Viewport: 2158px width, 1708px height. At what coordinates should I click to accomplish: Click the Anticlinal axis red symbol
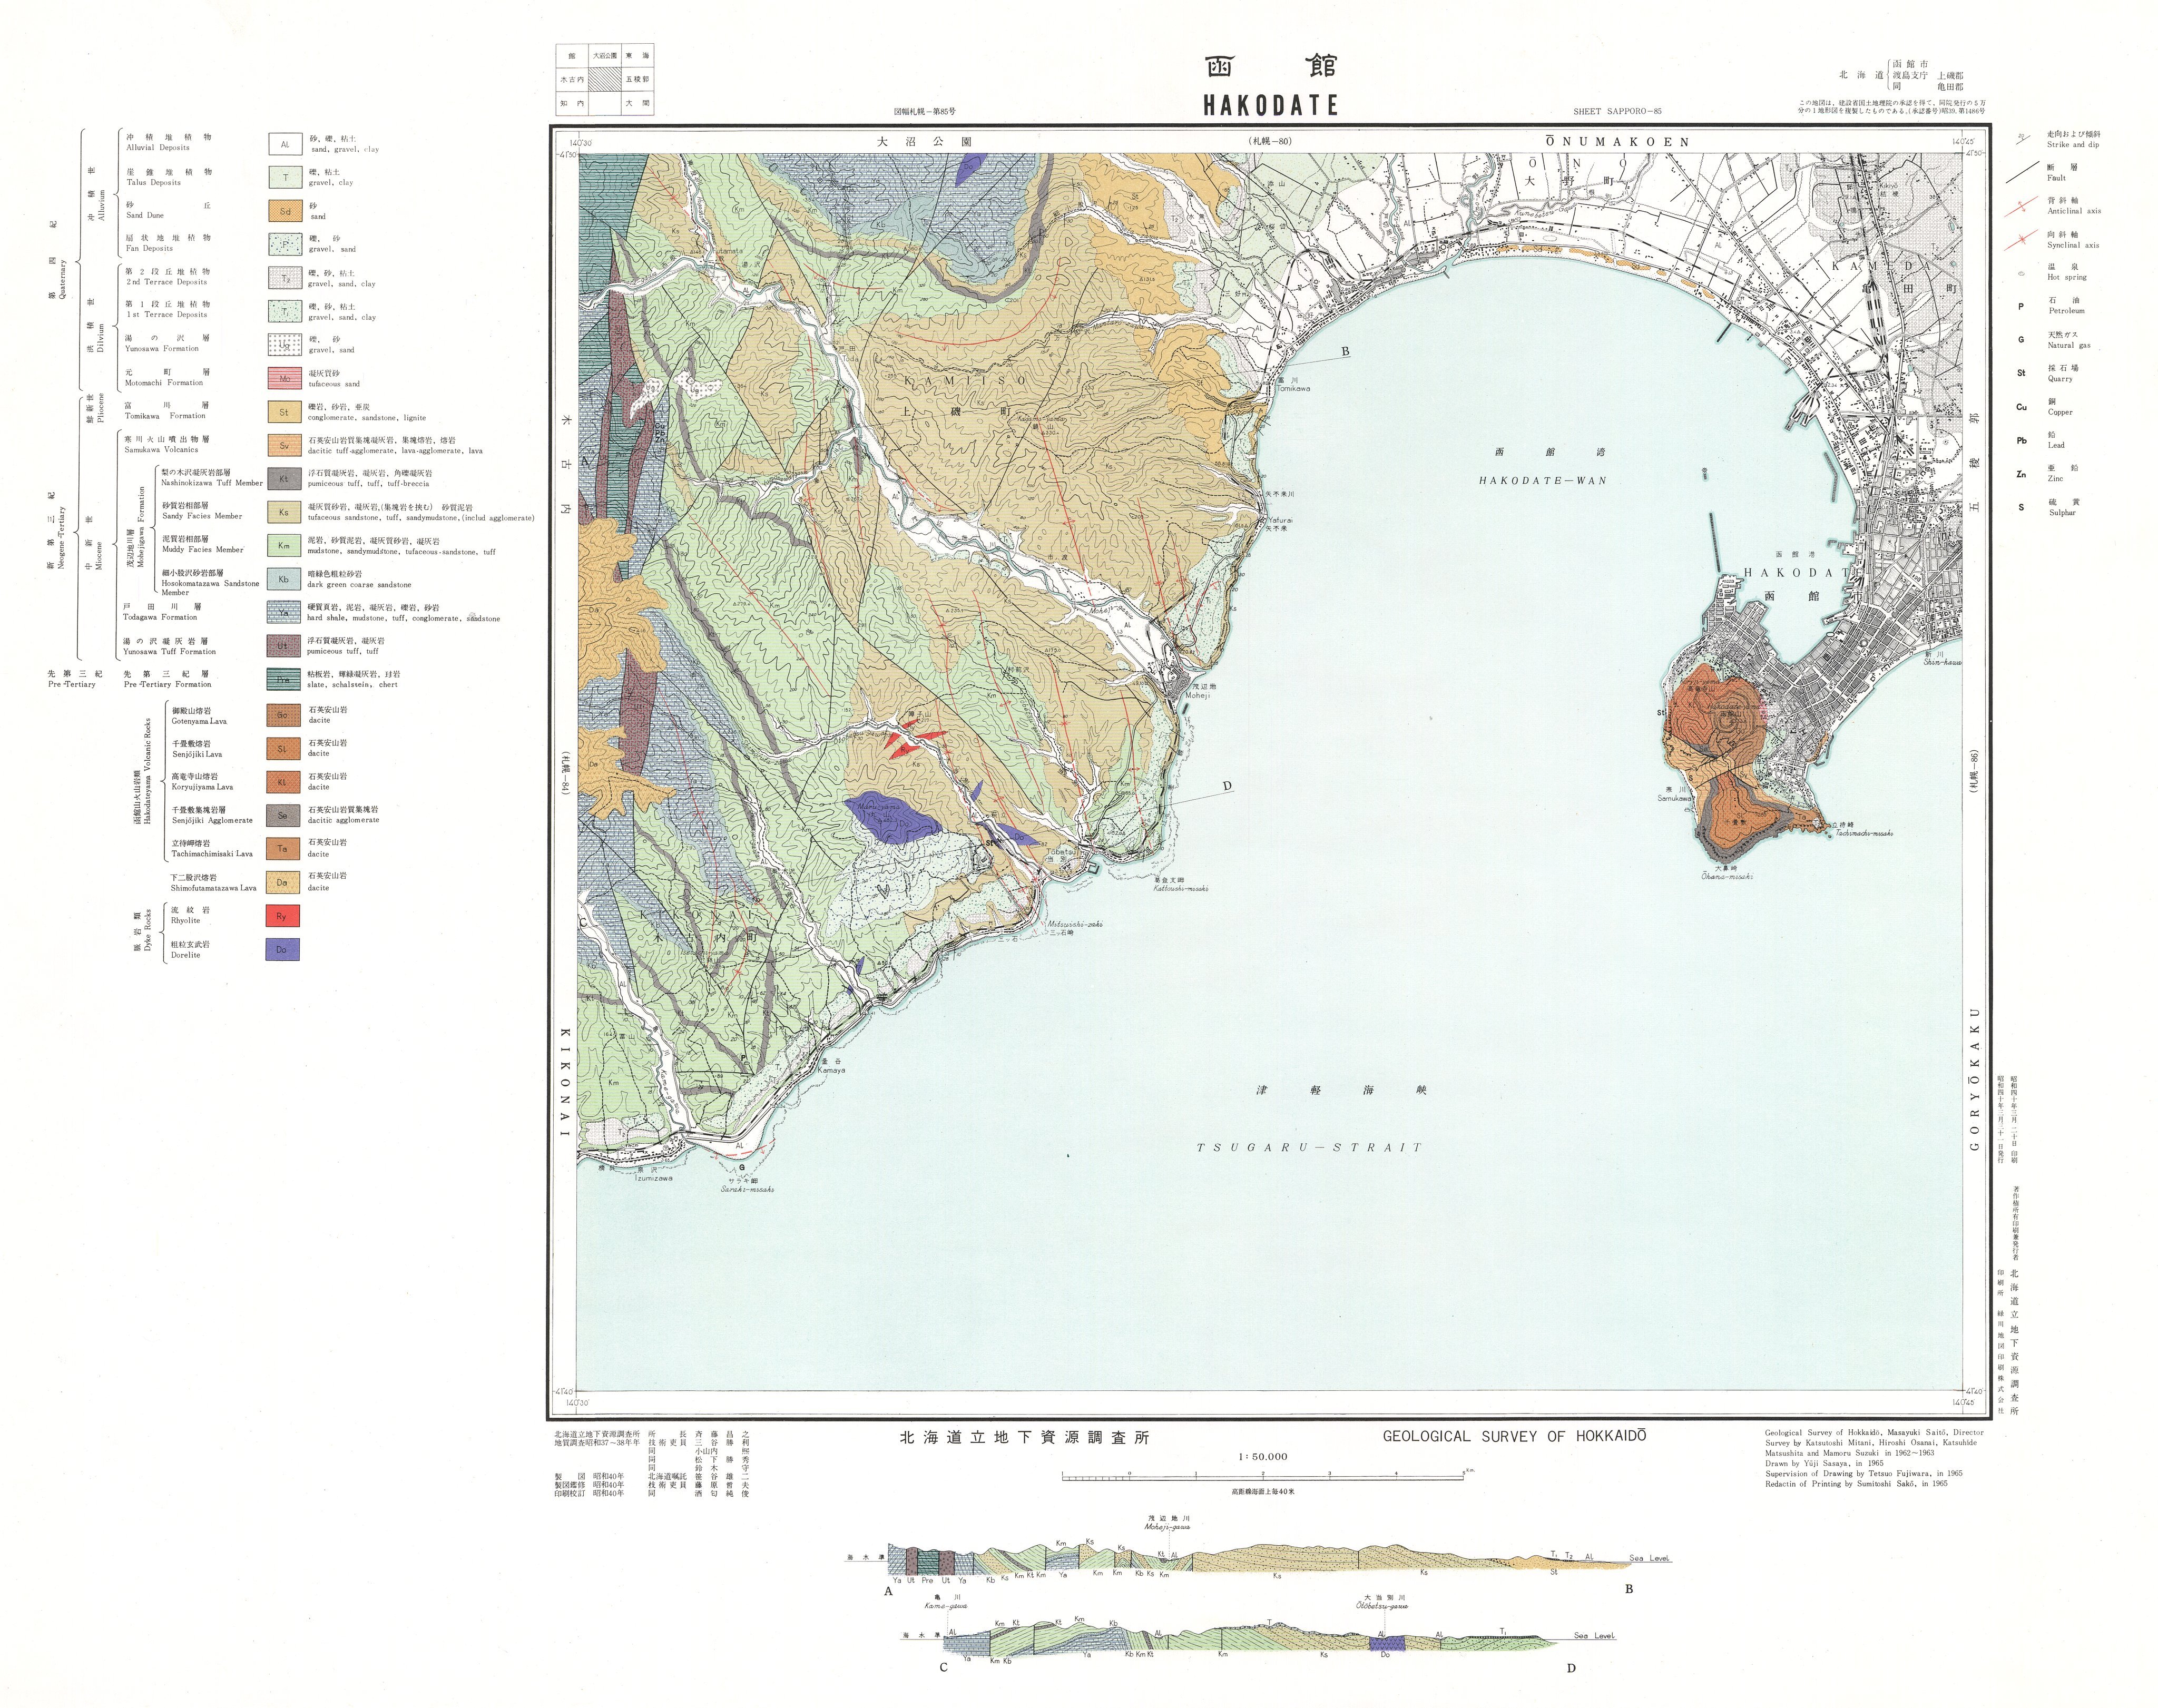[2021, 206]
